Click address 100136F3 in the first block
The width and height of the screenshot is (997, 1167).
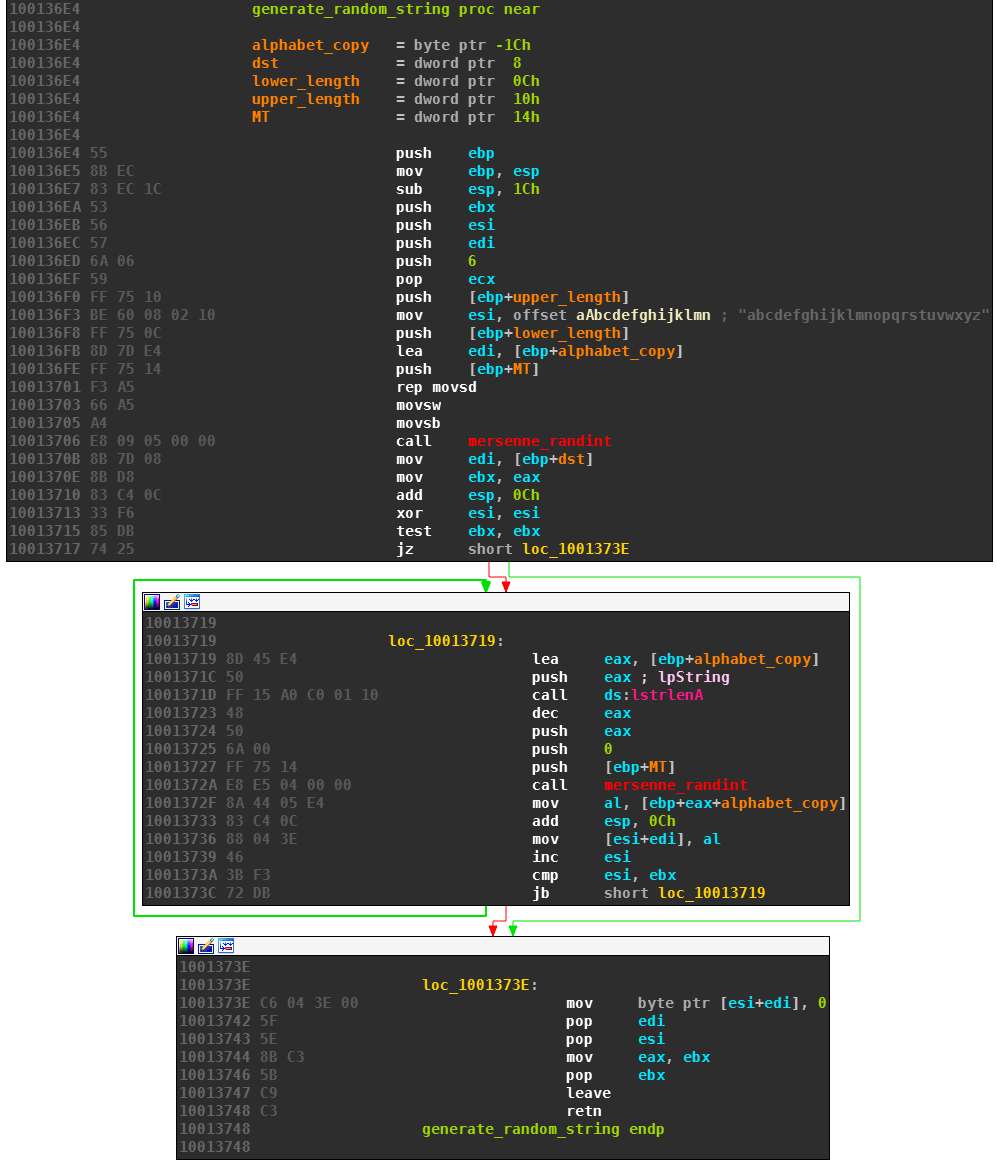coord(45,315)
